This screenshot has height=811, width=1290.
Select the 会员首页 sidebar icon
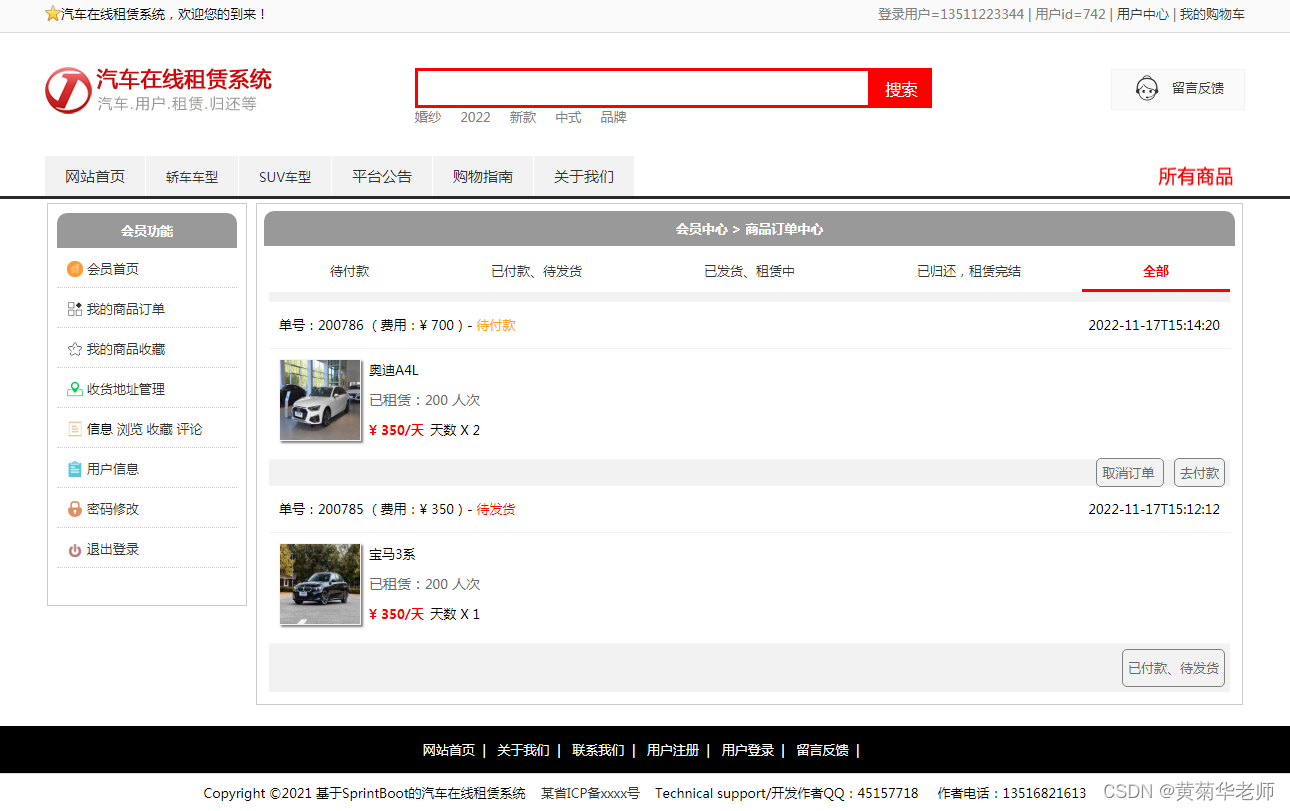pyautogui.click(x=75, y=269)
